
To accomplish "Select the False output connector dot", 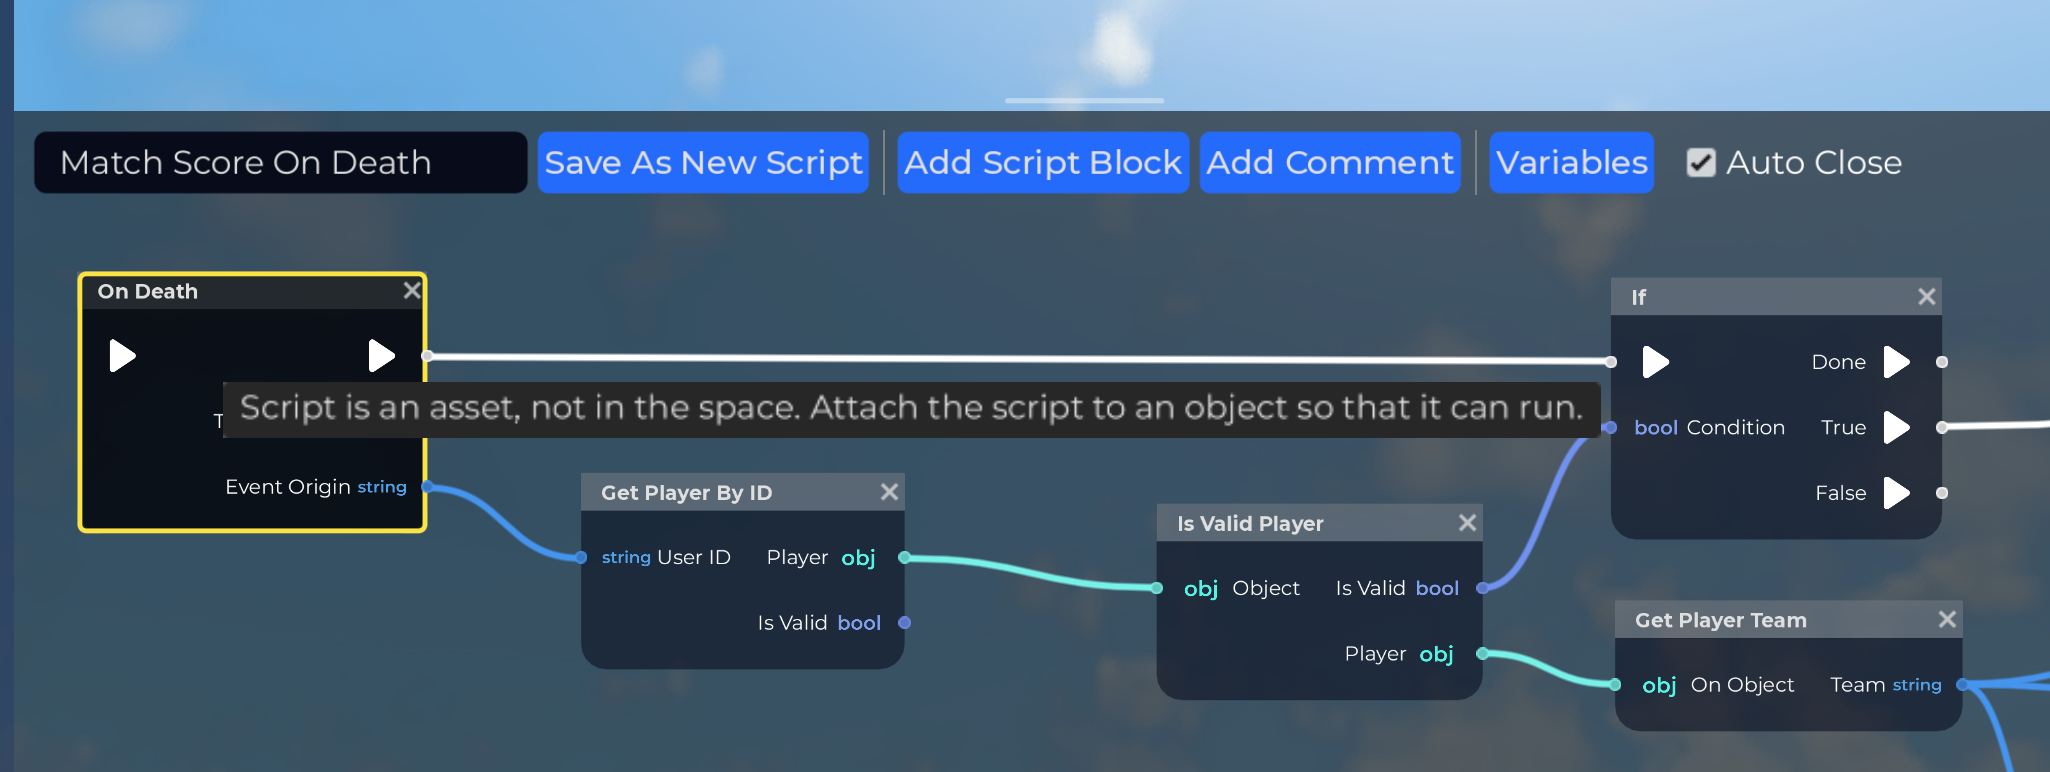I will click(x=1942, y=493).
